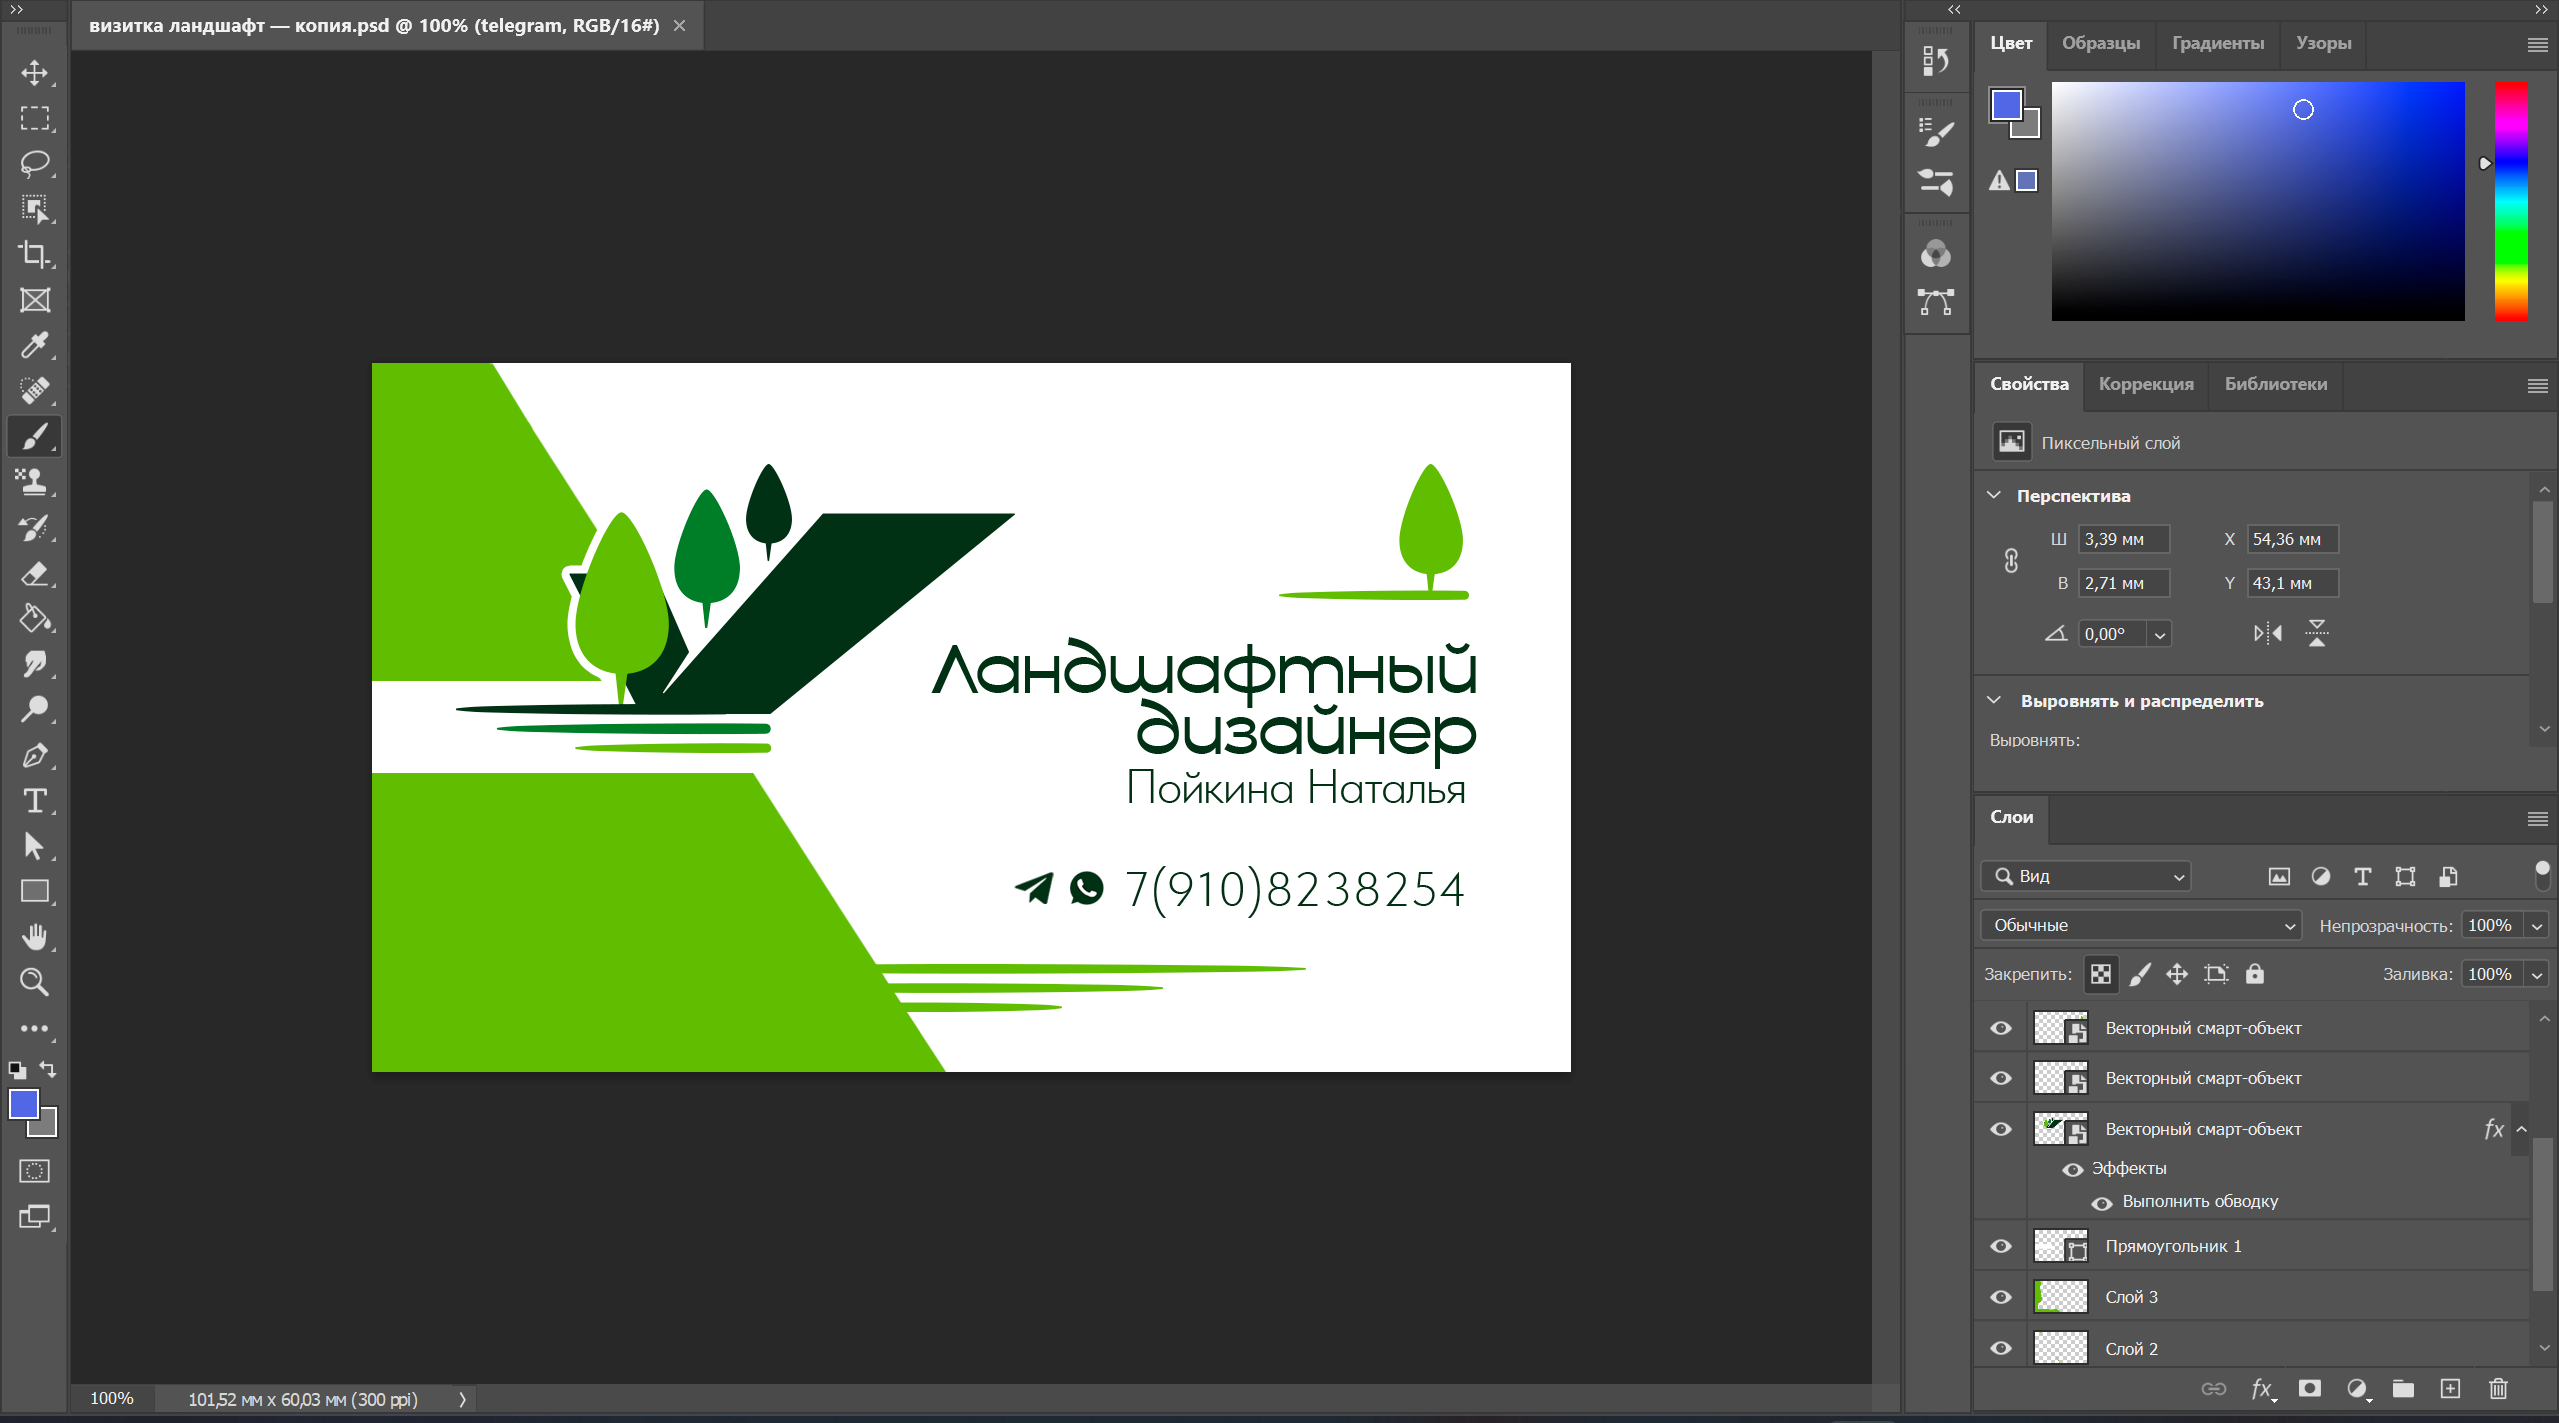Hide the Слой 2 layer
Image resolution: width=2559 pixels, height=1423 pixels.
[2001, 1348]
